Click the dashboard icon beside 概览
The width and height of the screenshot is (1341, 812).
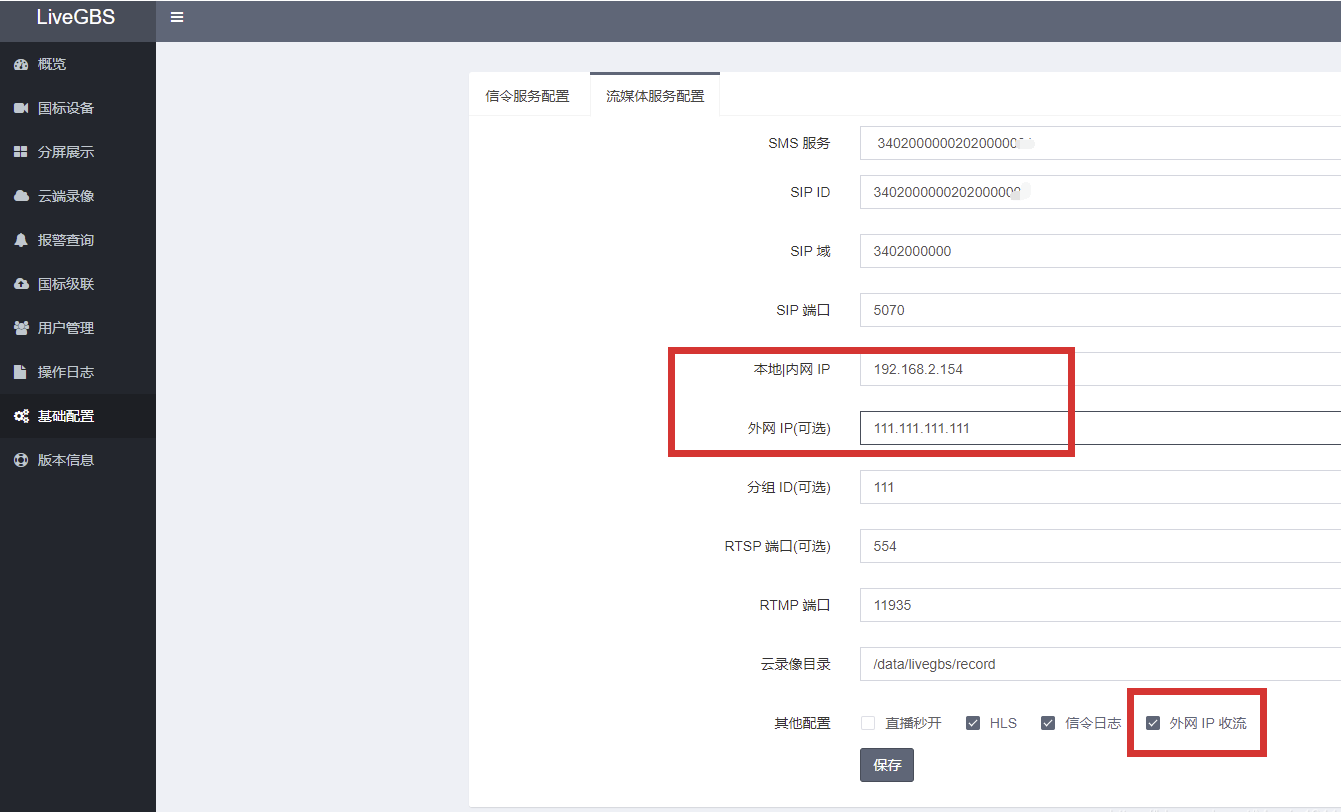click(21, 64)
